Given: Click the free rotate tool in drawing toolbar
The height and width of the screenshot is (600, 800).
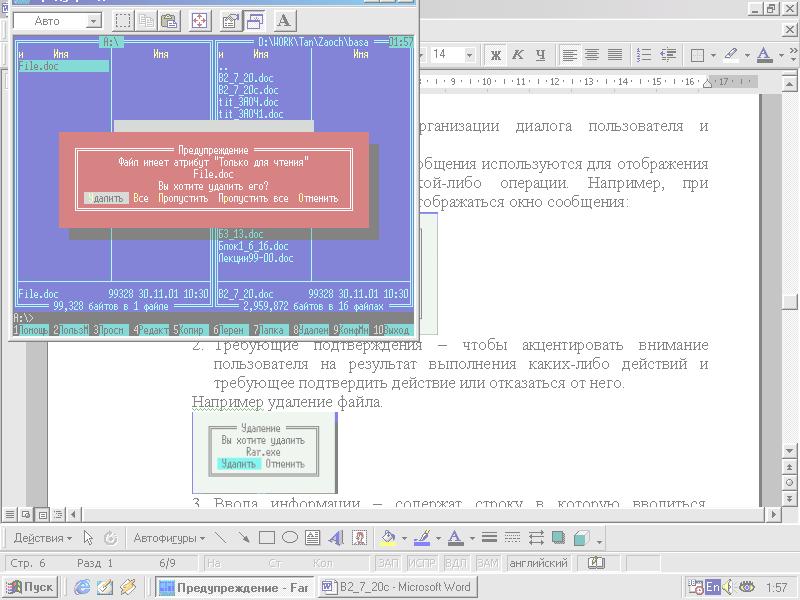Looking at the screenshot, I should (x=111, y=538).
